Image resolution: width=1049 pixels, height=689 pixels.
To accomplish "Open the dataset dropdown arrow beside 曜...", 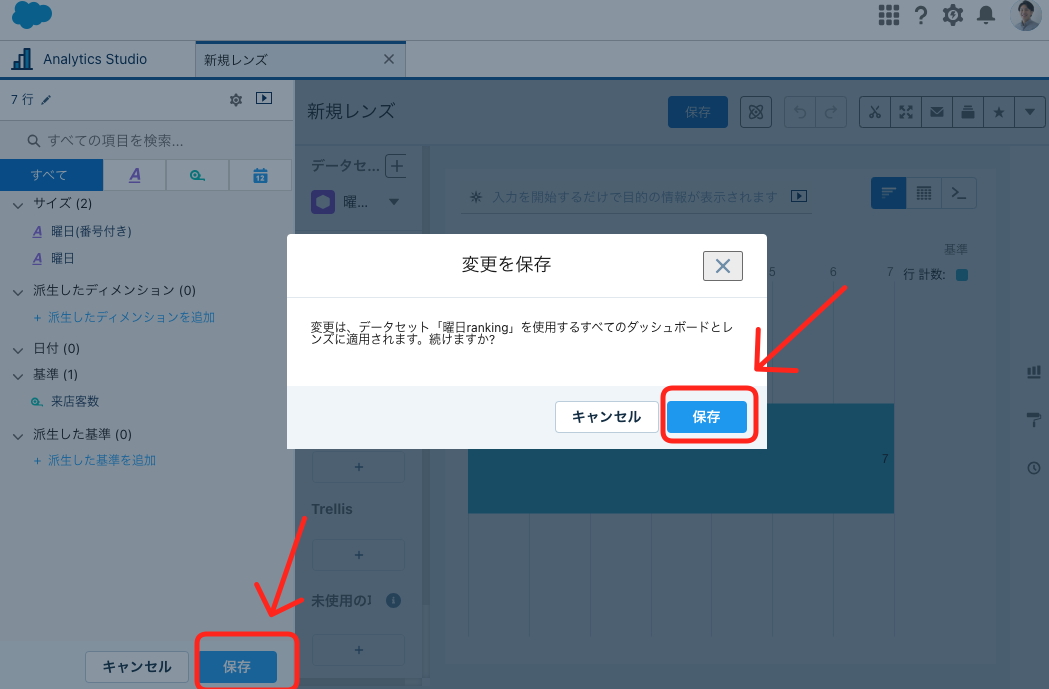I will 394,201.
